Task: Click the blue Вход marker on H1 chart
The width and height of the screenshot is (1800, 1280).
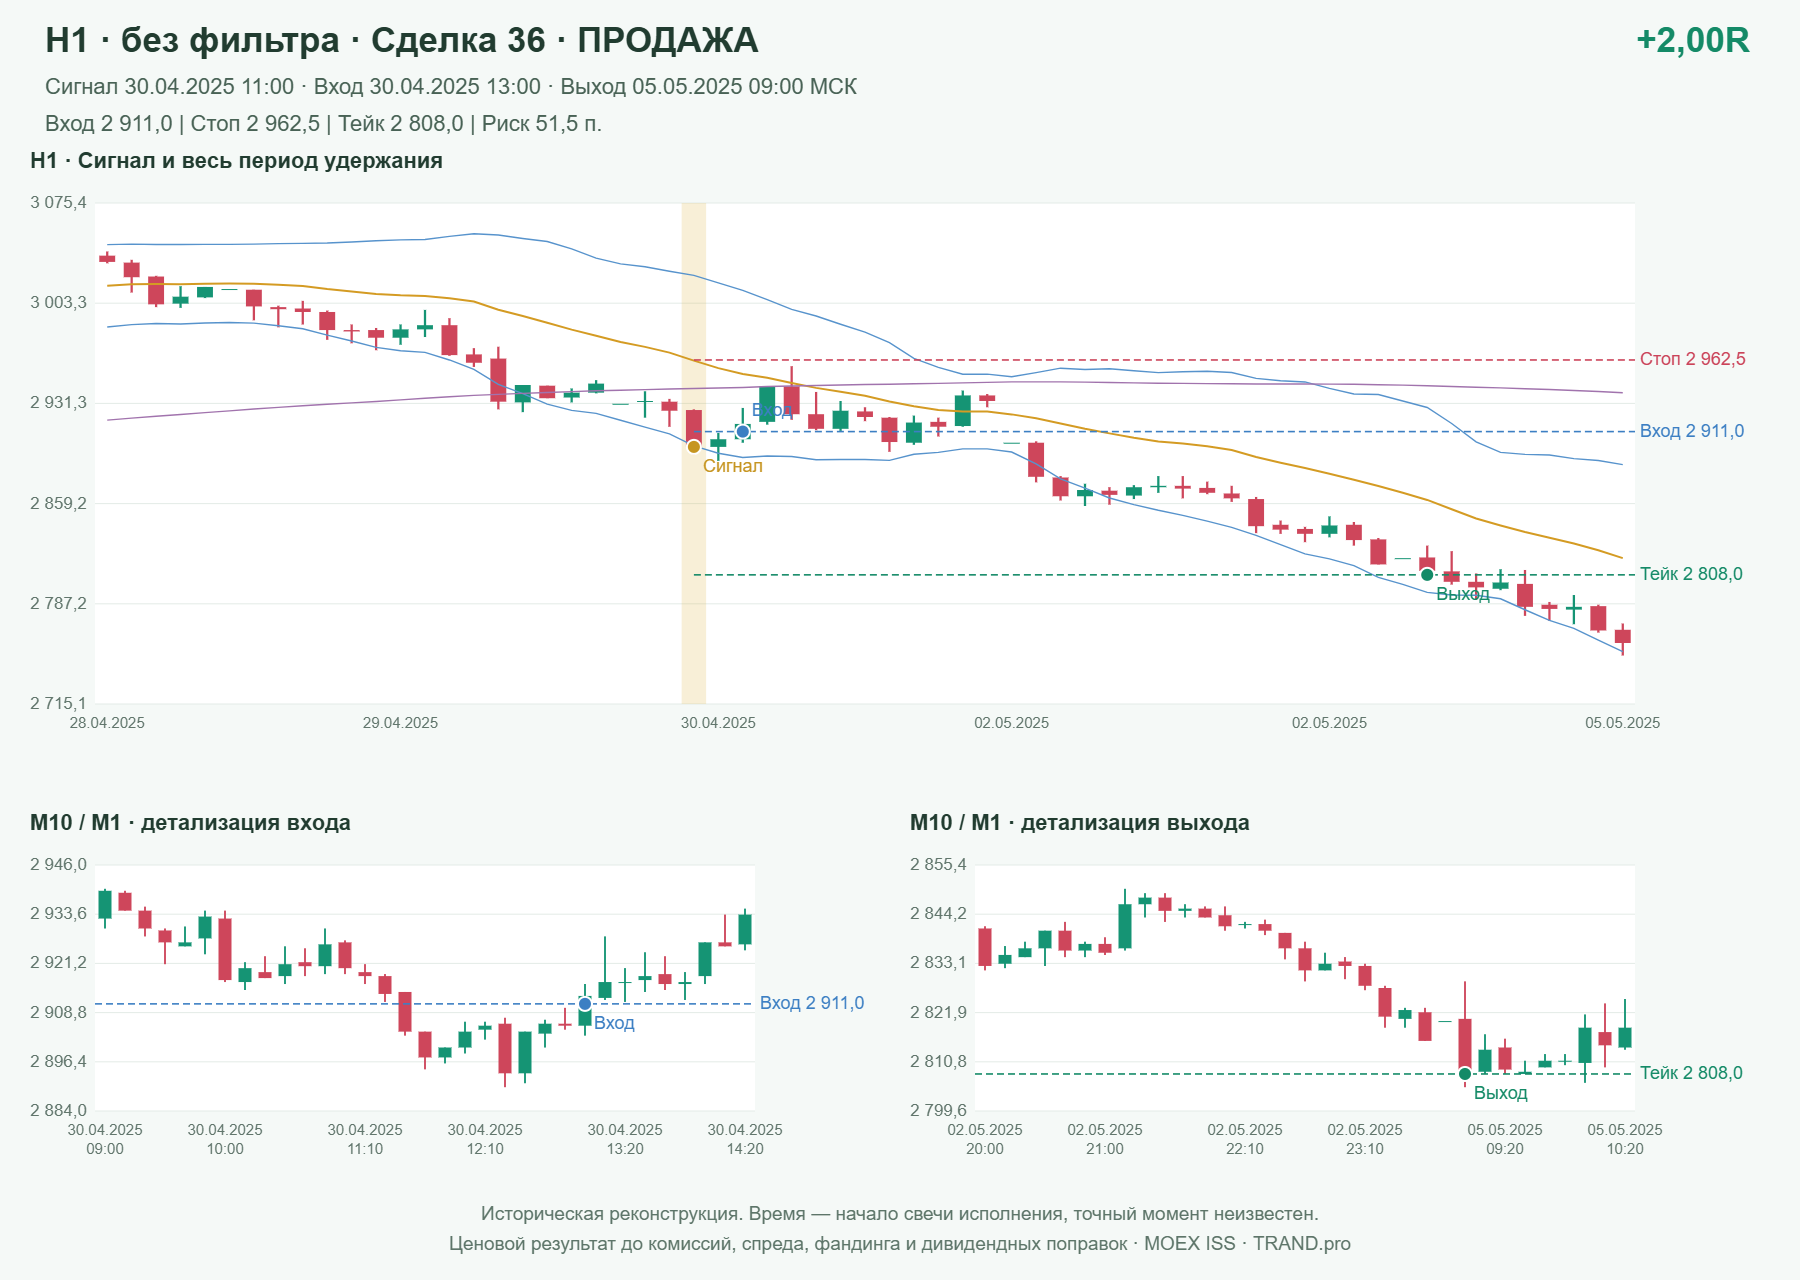Action: click(x=742, y=431)
